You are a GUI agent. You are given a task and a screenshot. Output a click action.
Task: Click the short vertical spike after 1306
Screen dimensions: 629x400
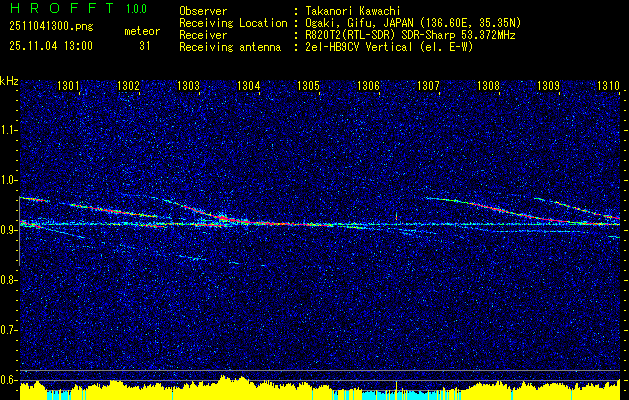click(x=397, y=217)
